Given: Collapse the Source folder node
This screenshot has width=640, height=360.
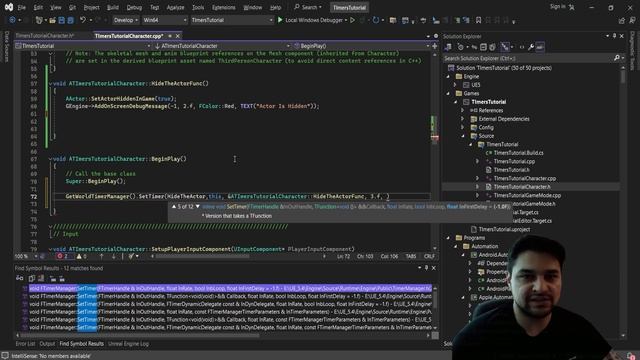Looking at the screenshot, I should pyautogui.click(x=463, y=136).
